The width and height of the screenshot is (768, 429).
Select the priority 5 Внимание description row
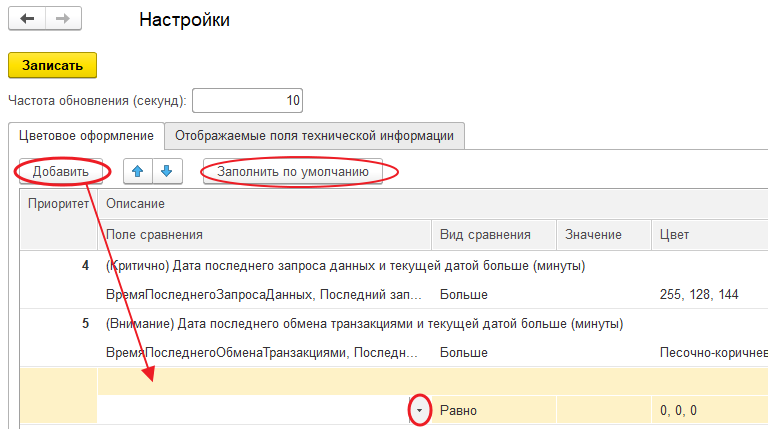(364, 324)
